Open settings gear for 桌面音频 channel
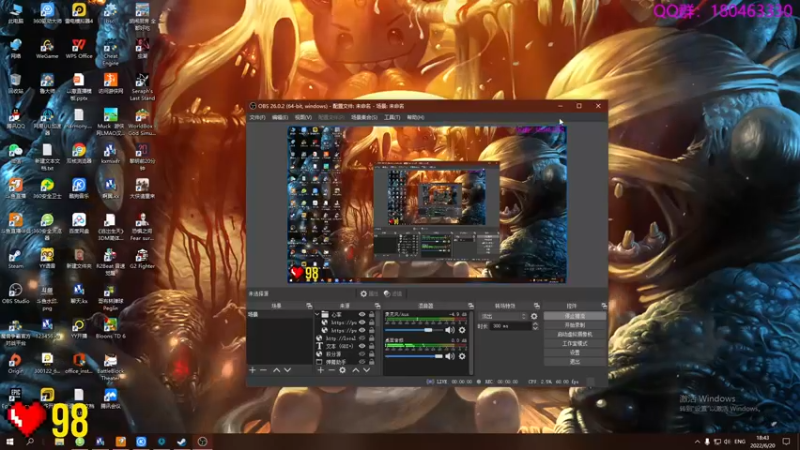Image resolution: width=800 pixels, height=450 pixels. tap(462, 356)
